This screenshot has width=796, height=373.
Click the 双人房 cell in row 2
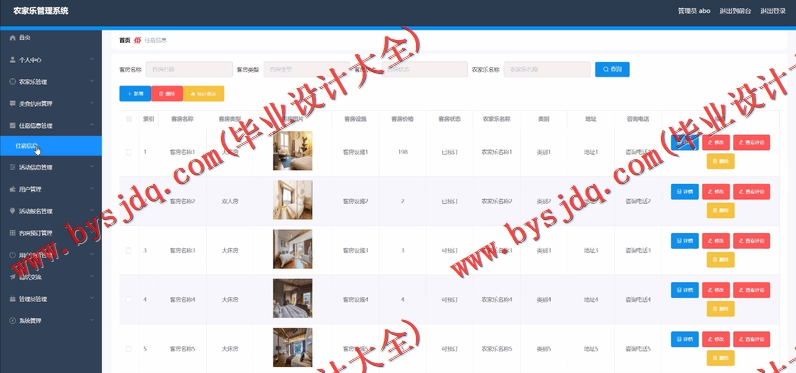tap(230, 201)
